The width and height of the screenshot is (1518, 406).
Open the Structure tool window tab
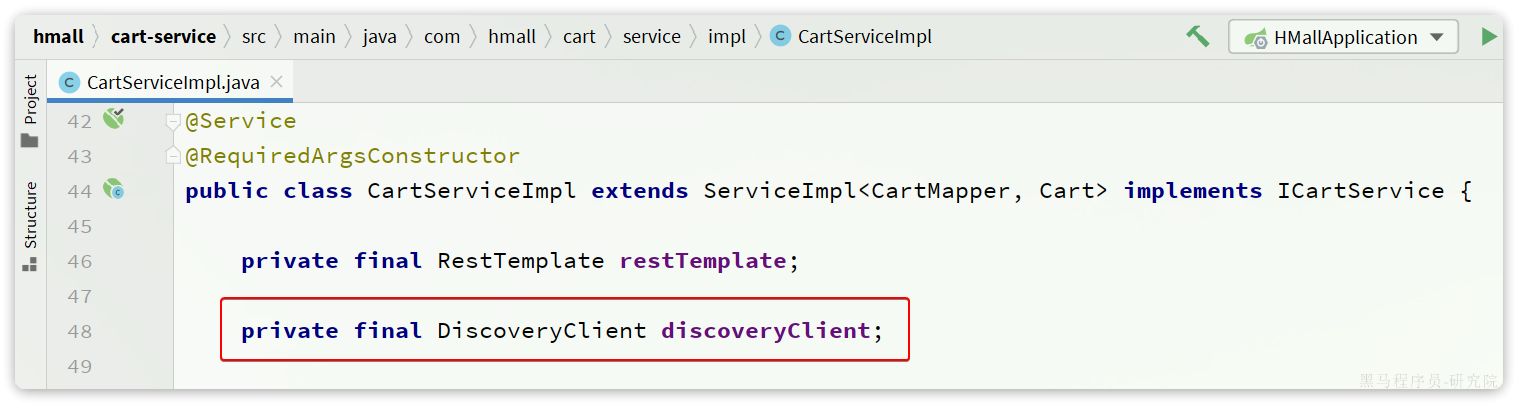pyautogui.click(x=30, y=214)
